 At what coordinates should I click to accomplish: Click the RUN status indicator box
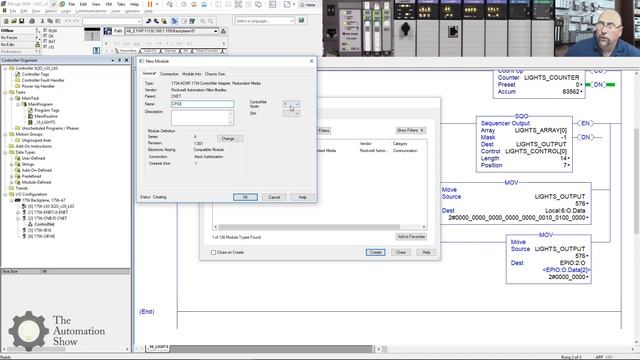(45, 31)
